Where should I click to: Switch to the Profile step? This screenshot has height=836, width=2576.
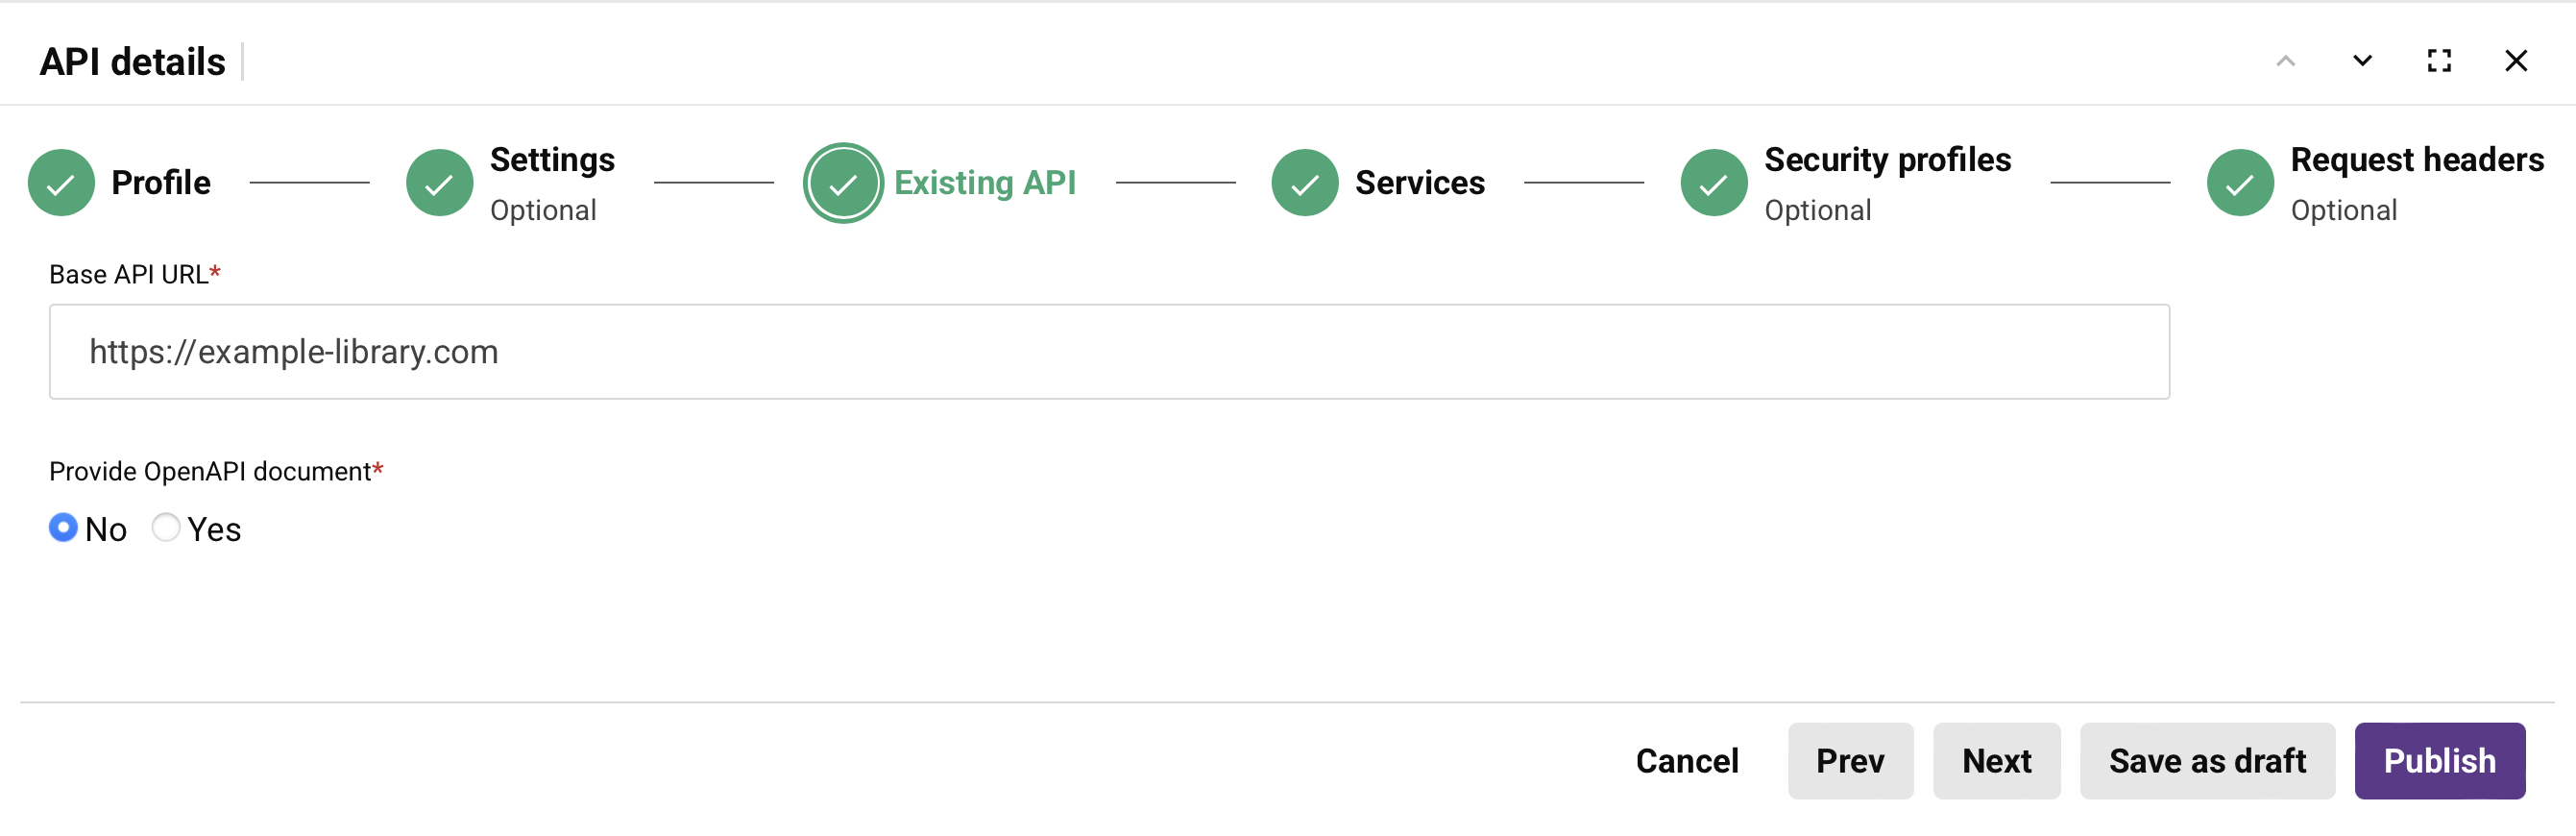(x=161, y=182)
